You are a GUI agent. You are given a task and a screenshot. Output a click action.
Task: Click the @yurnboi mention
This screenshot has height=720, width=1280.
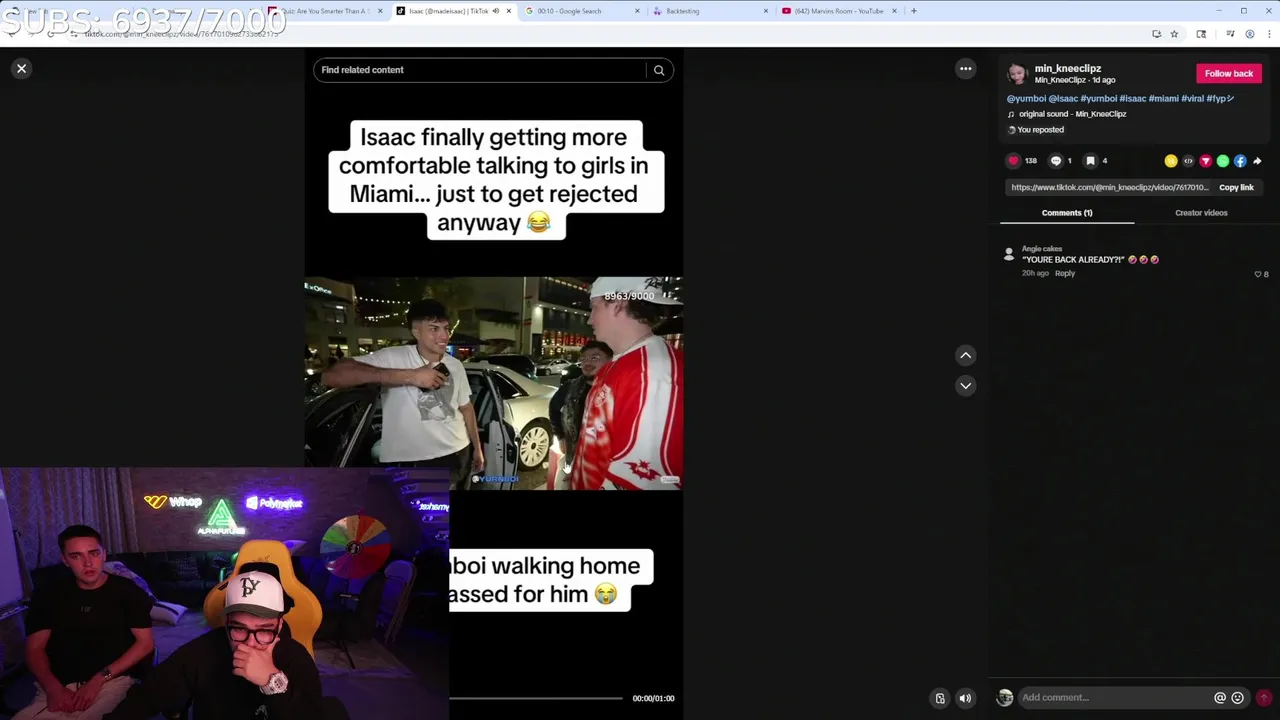coord(1027,99)
